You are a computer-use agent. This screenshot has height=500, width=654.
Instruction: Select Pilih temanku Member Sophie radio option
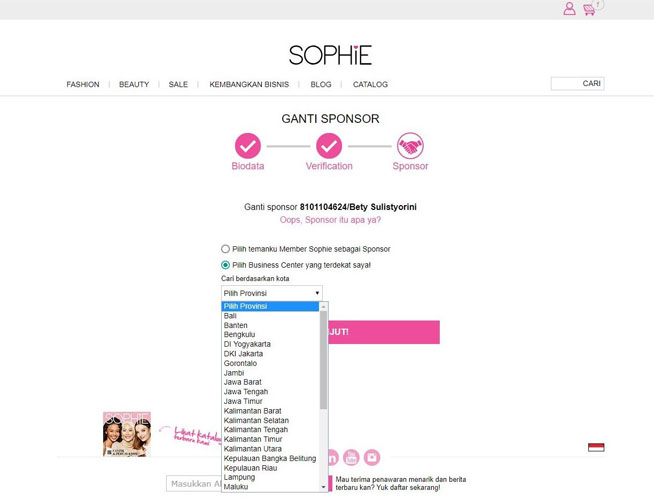(x=225, y=249)
